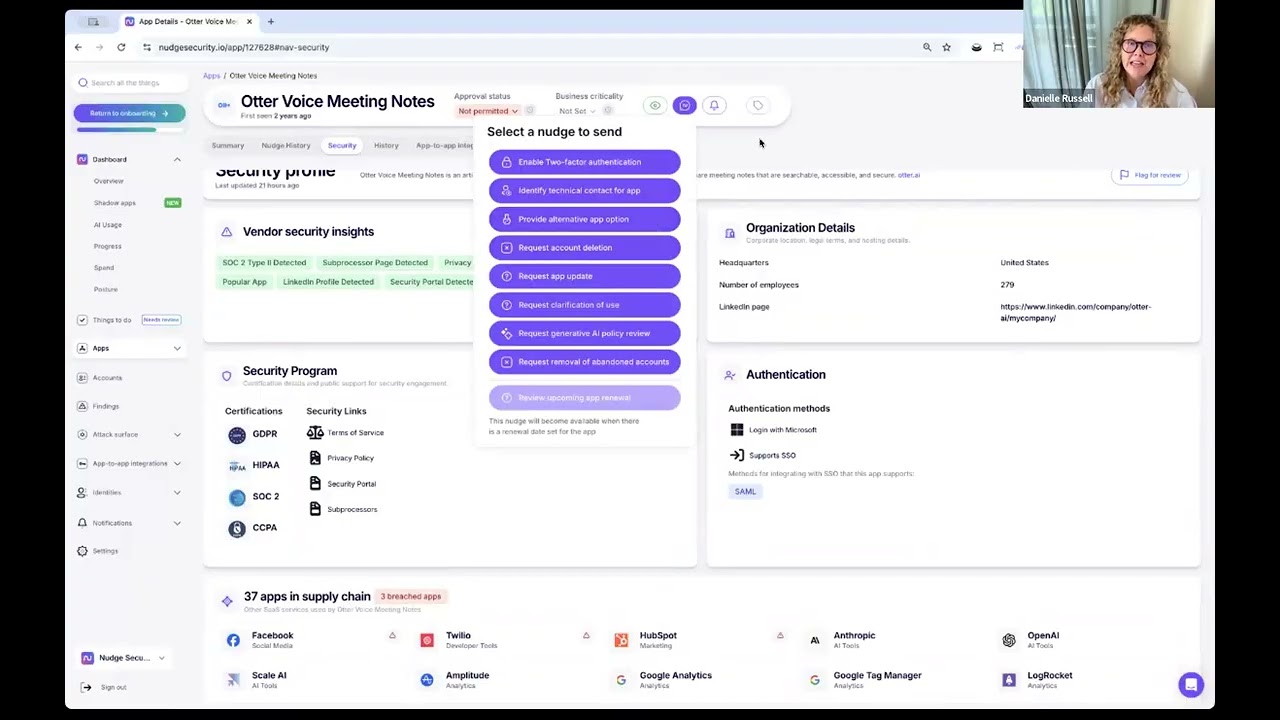This screenshot has height=720, width=1280.
Task: Open Shadow apps in the sidebar
Action: coord(115,203)
